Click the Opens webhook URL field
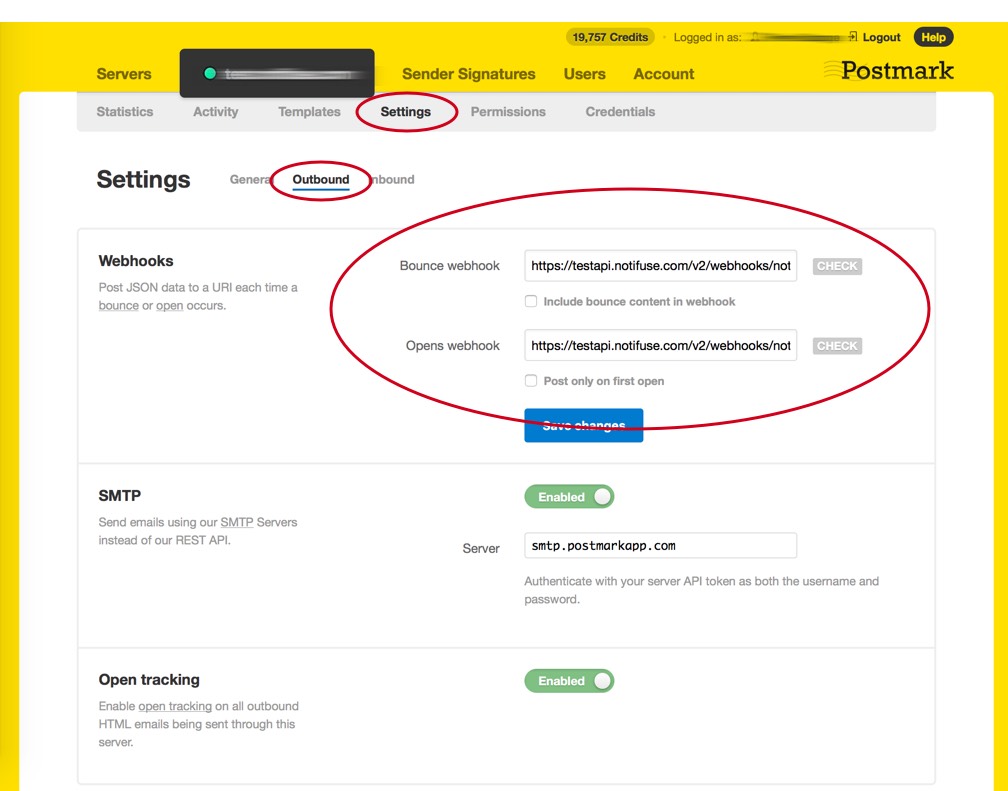This screenshot has width=1008, height=791. [661, 345]
